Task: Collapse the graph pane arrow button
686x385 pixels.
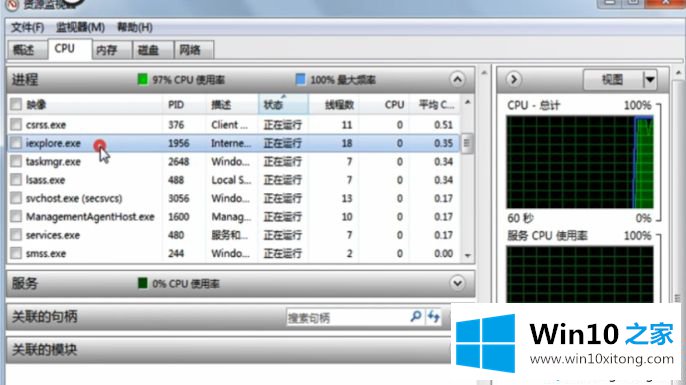Action: click(x=514, y=80)
